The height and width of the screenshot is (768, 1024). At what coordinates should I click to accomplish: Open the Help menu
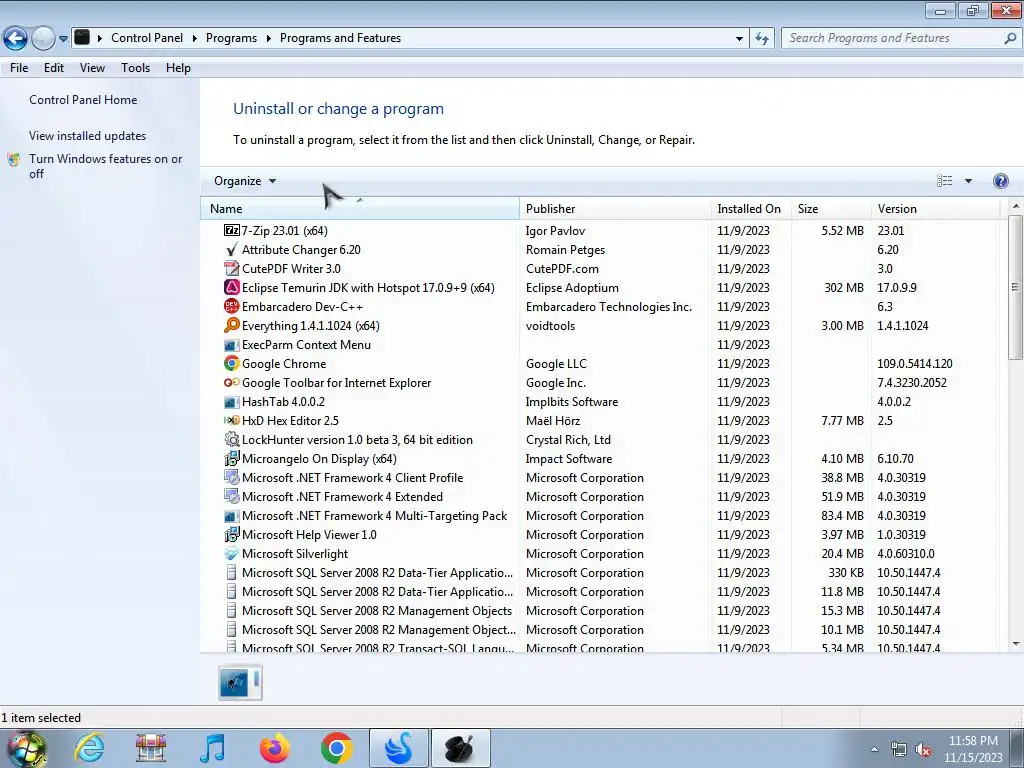pyautogui.click(x=178, y=68)
